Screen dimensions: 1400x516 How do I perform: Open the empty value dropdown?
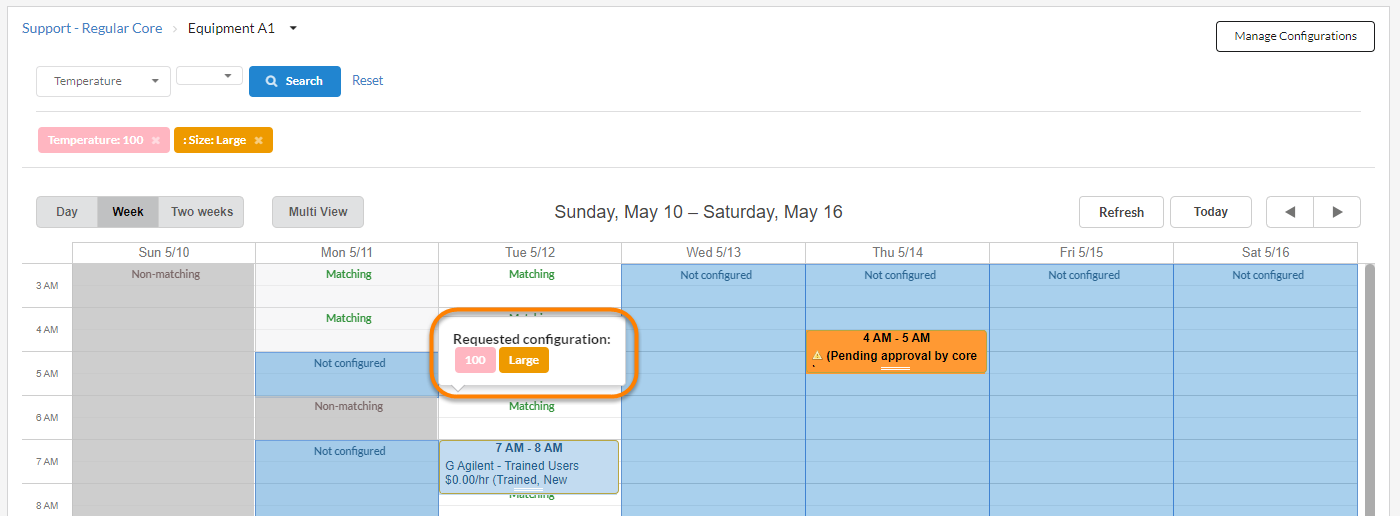tap(209, 76)
